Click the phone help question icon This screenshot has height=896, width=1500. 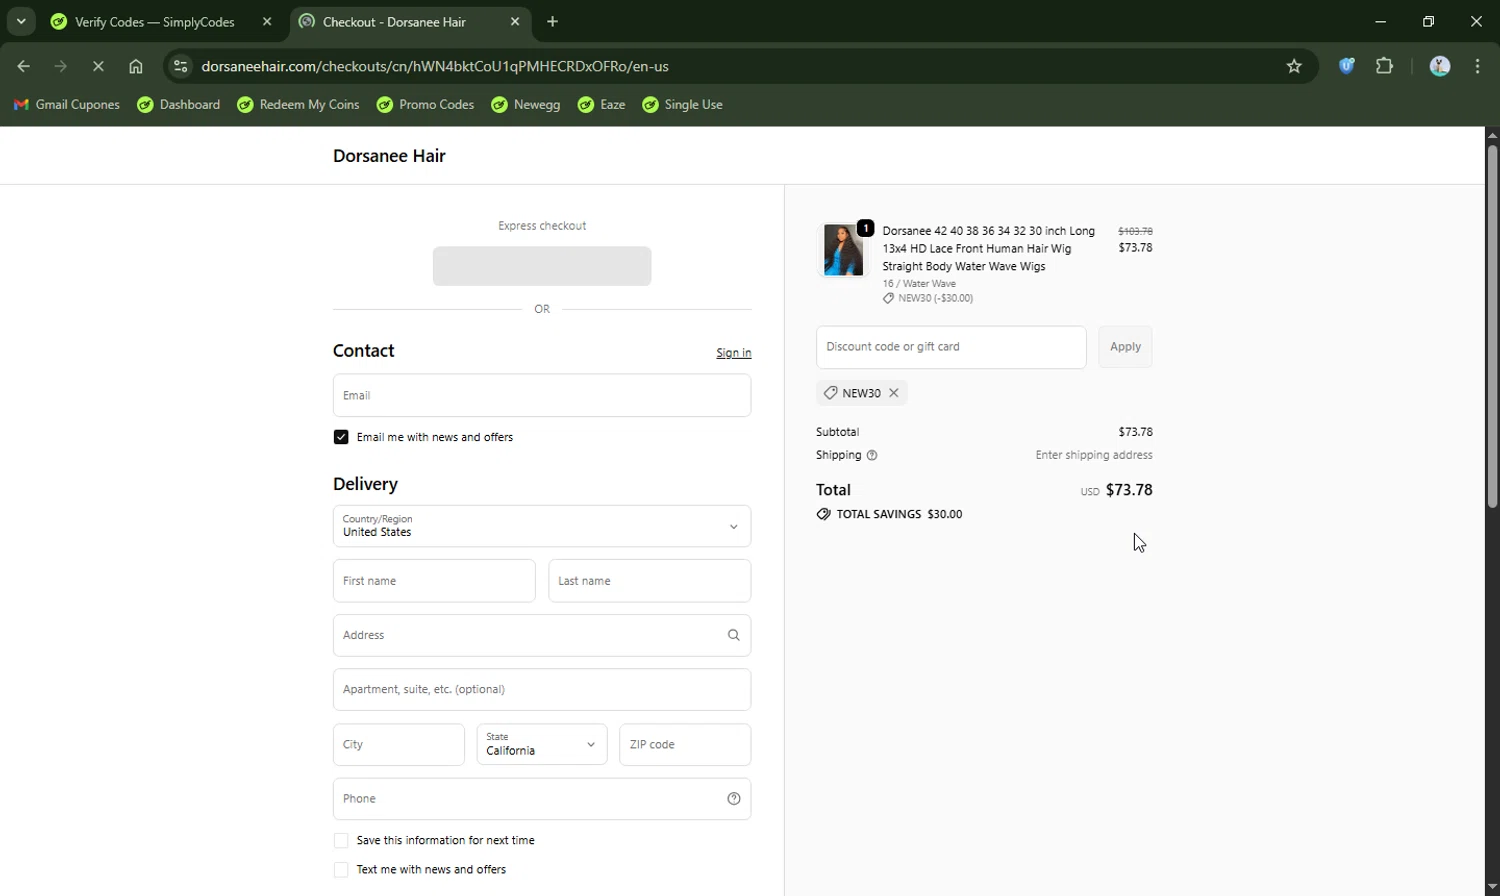[734, 799]
